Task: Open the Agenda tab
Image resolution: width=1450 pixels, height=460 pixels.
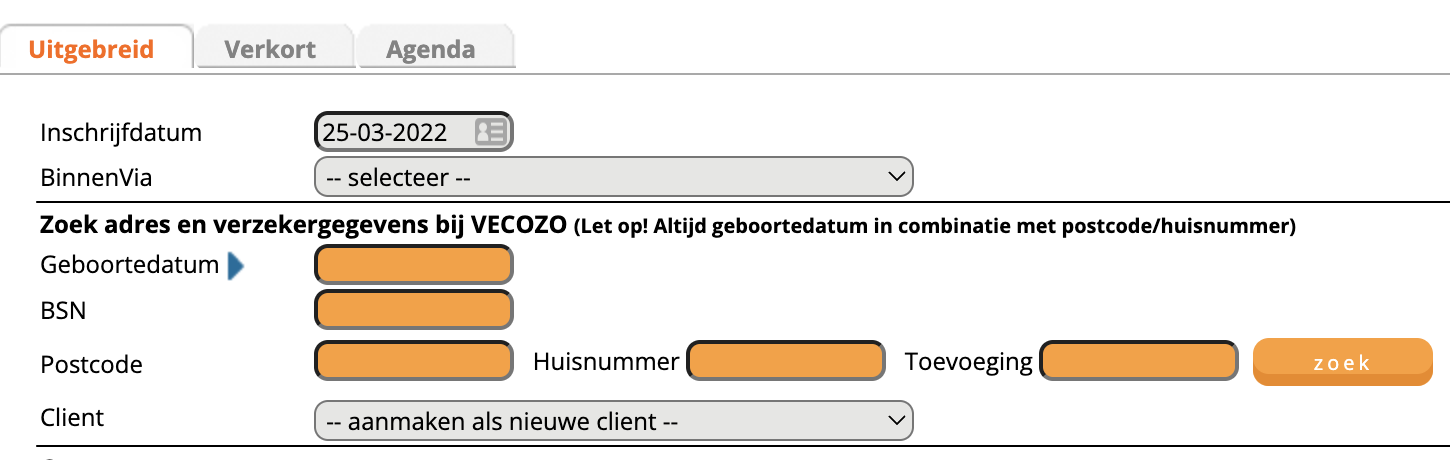Action: (x=431, y=49)
